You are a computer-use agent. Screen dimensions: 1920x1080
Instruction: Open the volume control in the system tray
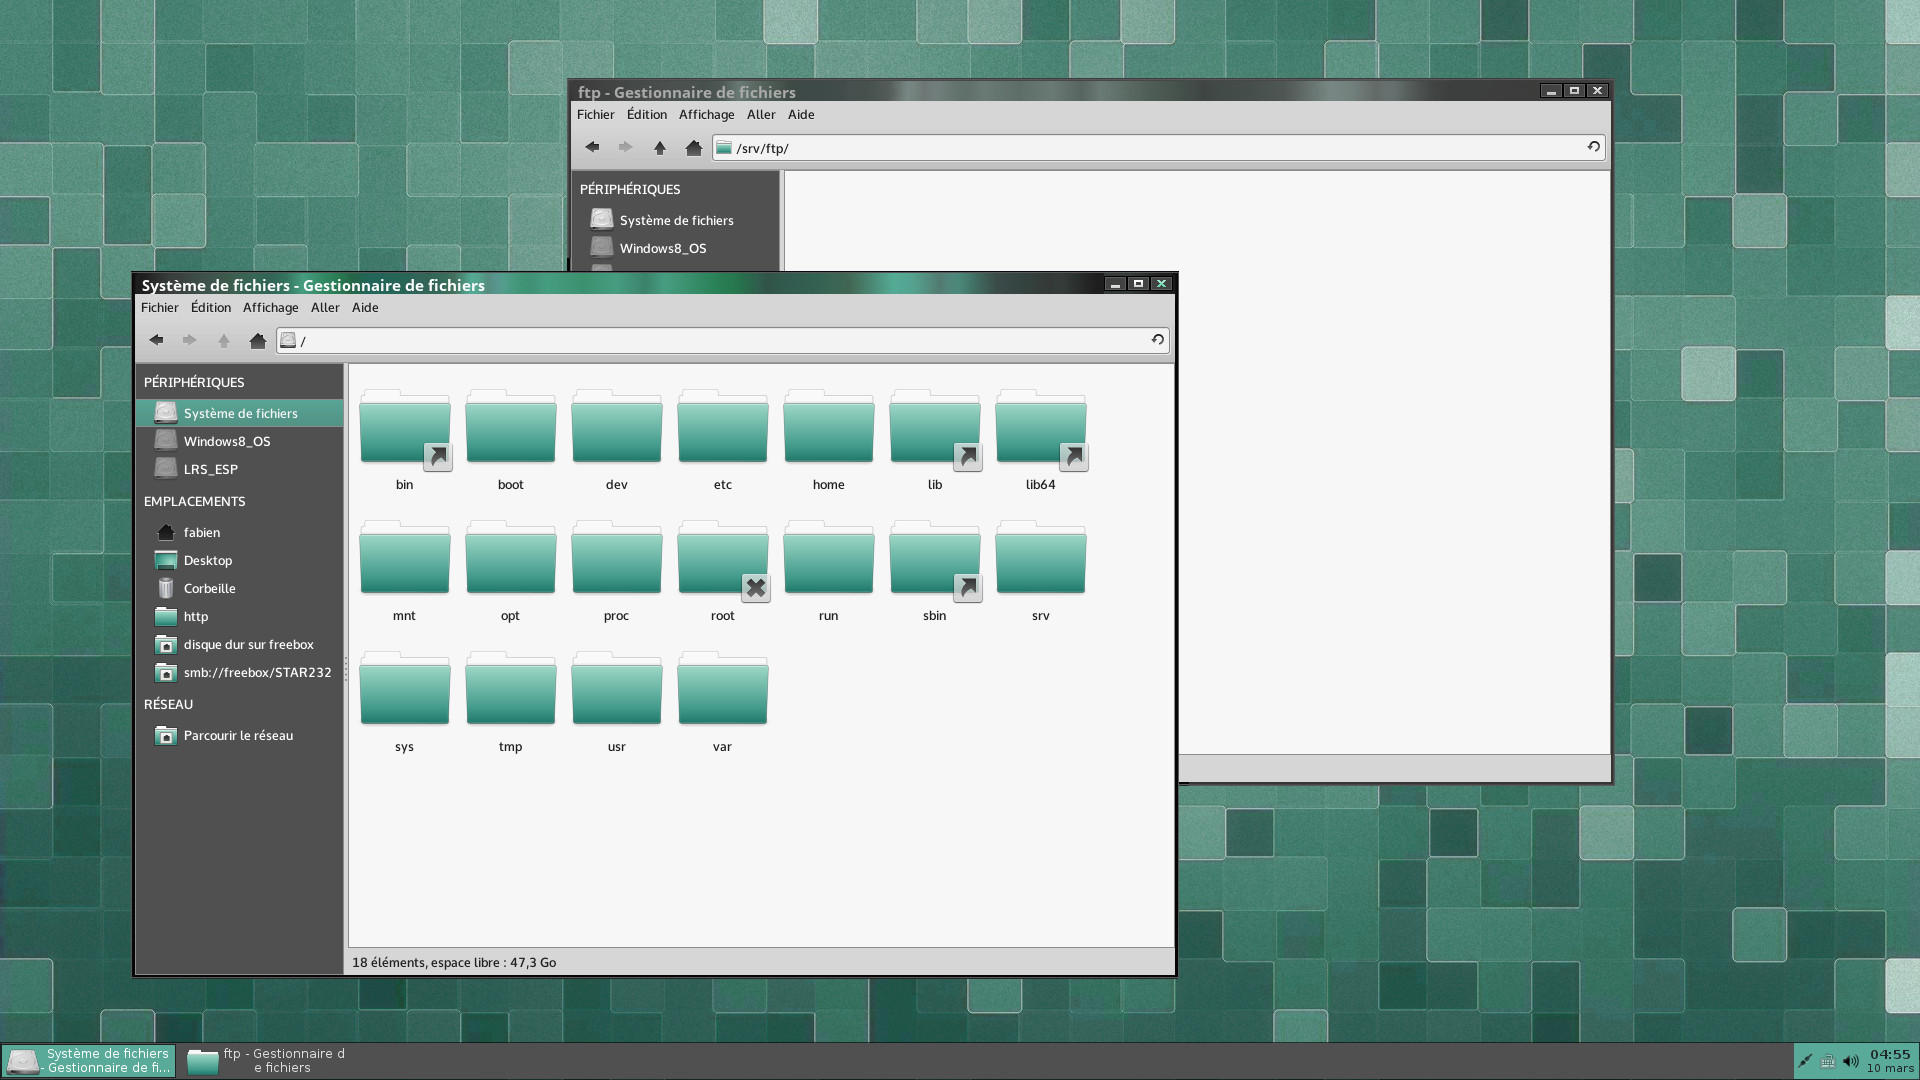pos(1850,1061)
